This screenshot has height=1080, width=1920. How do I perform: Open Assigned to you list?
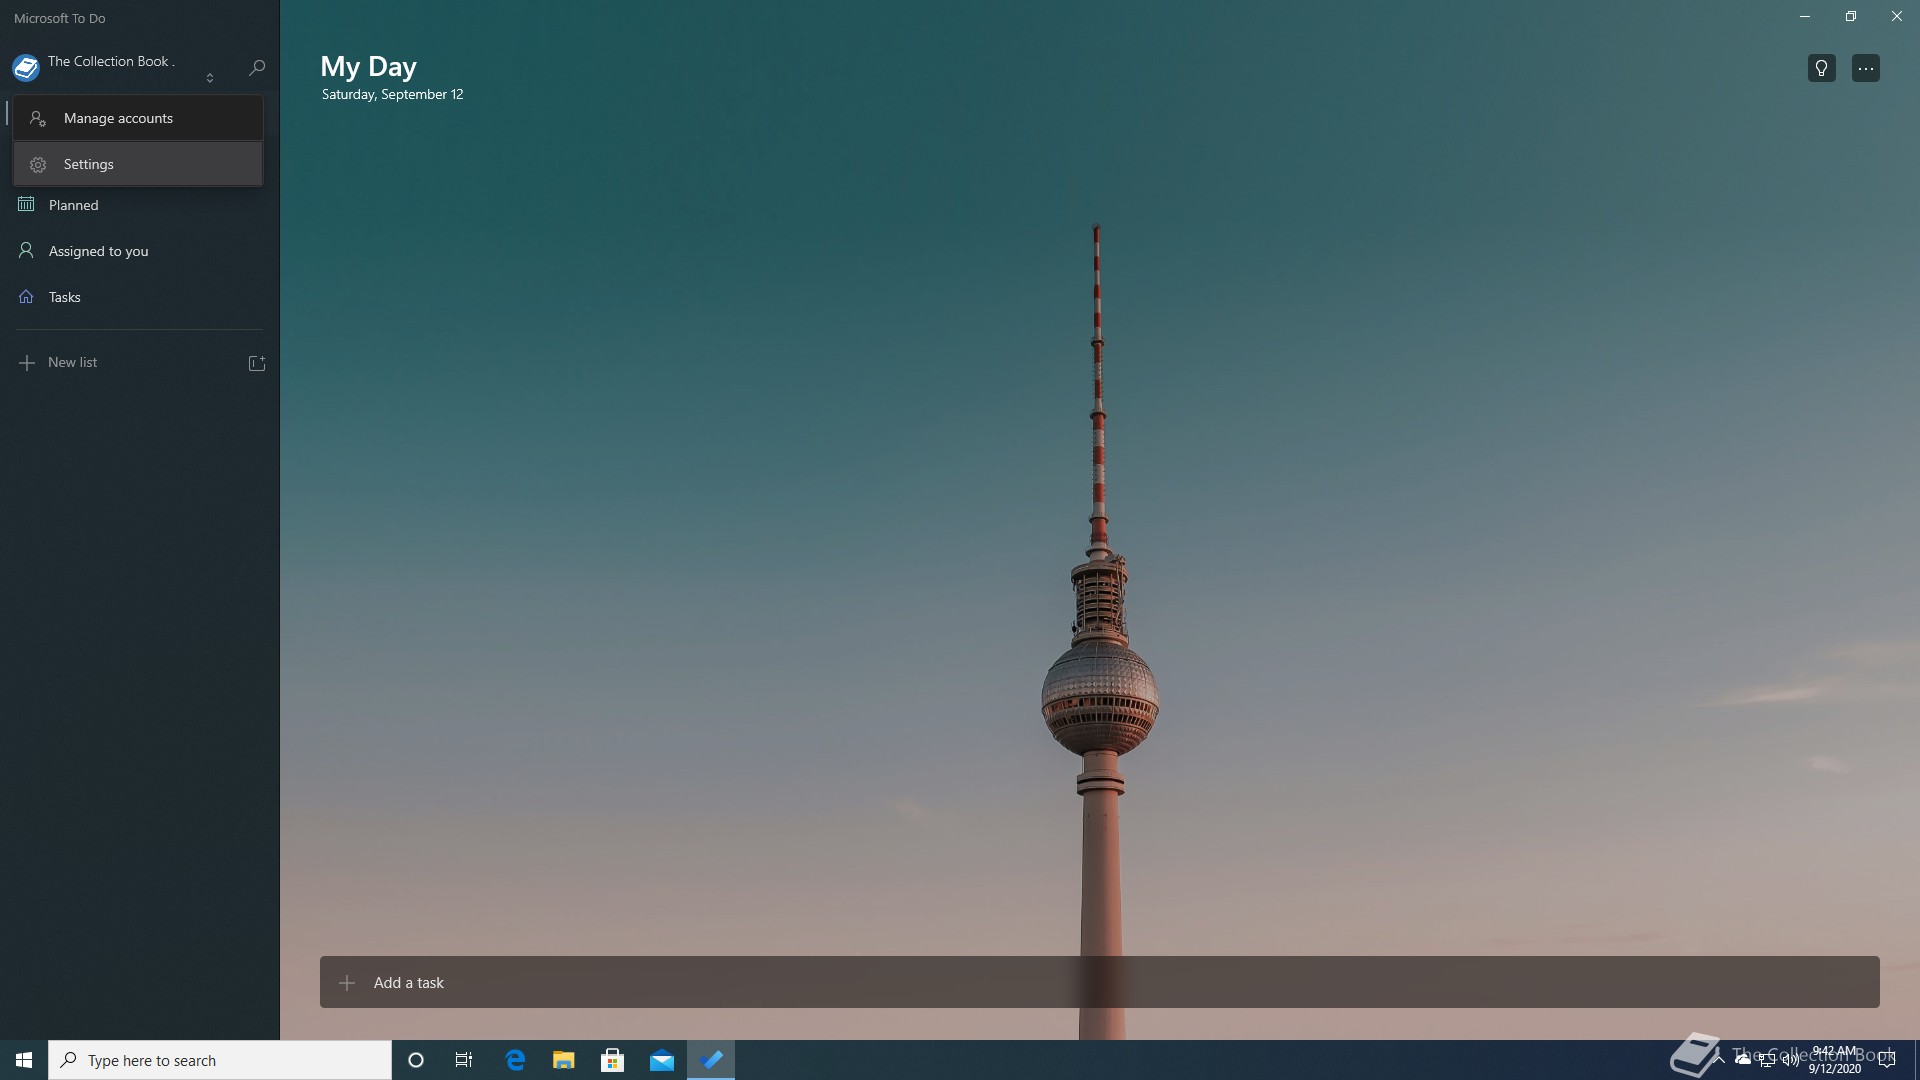(140, 251)
